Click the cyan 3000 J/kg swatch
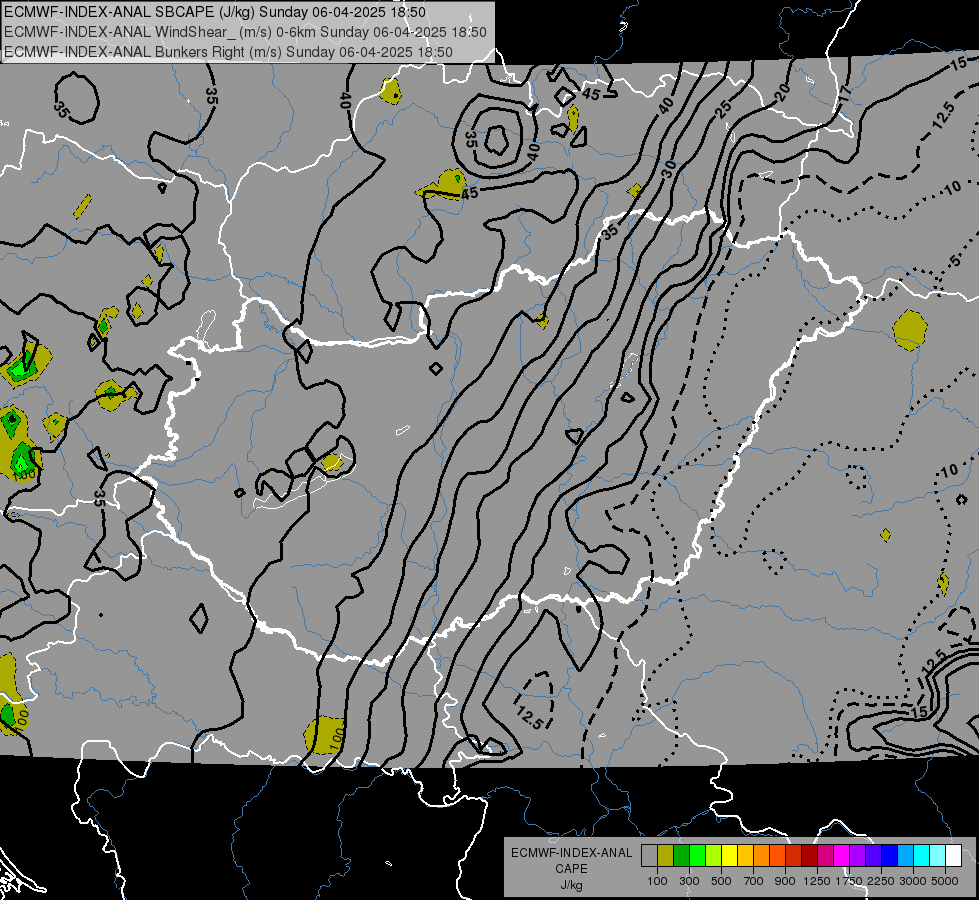 (x=922, y=856)
